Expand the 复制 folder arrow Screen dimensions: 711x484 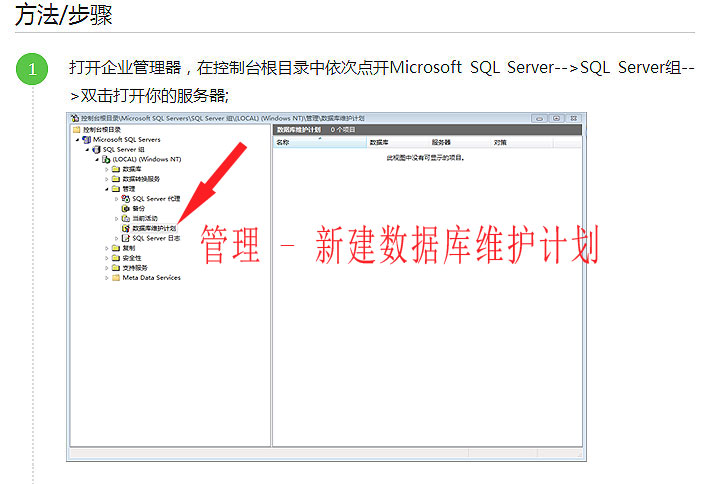(107, 248)
